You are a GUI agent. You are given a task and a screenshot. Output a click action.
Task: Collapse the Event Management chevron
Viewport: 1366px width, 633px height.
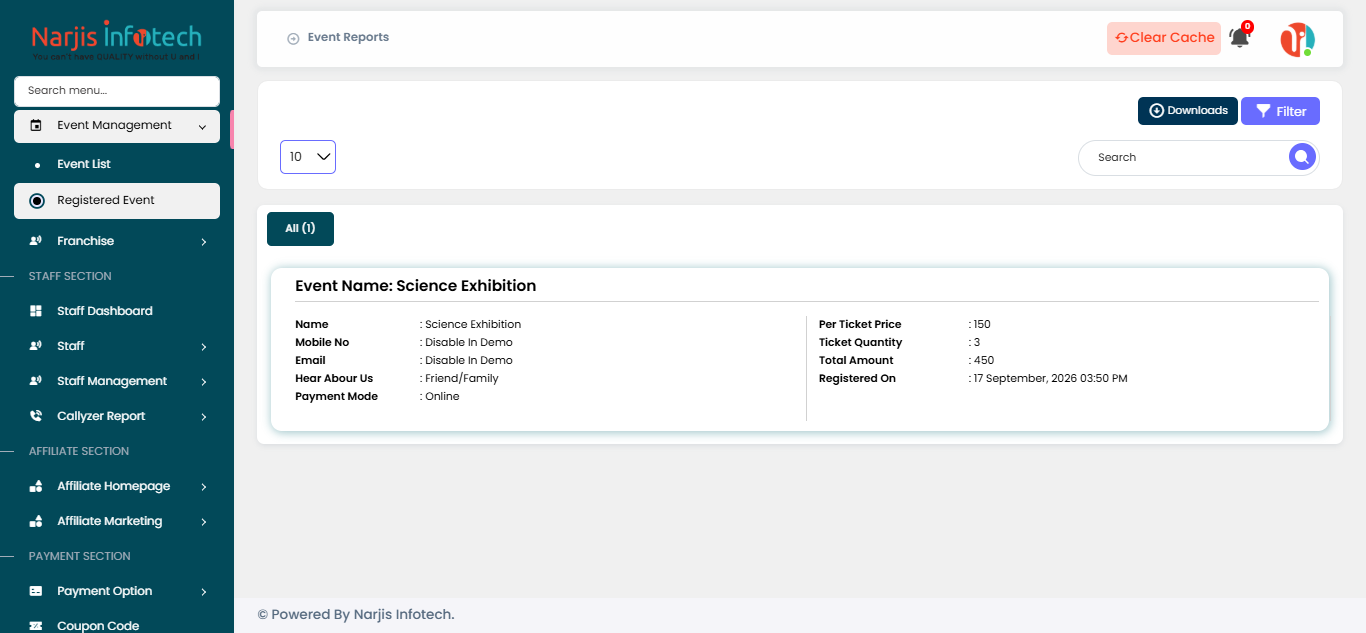pyautogui.click(x=203, y=126)
